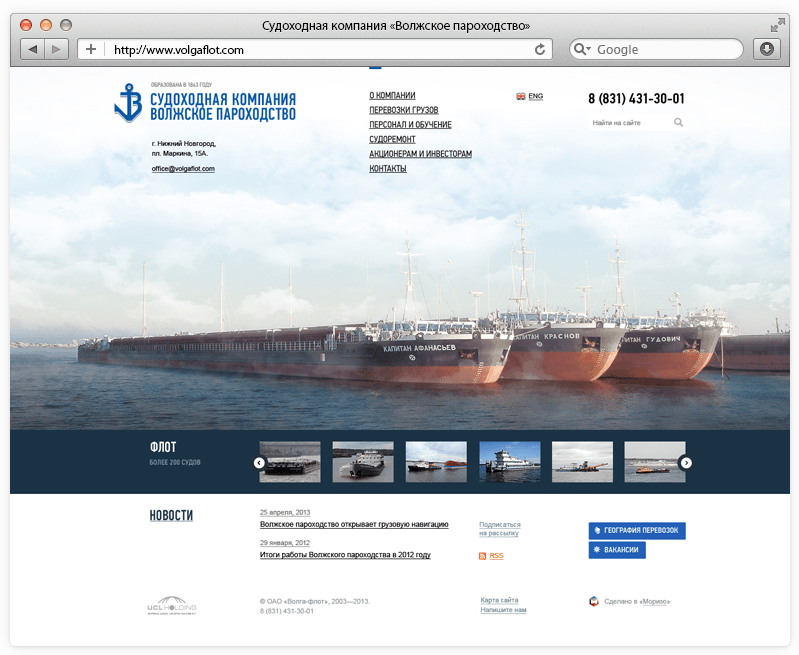Click the География перевозок button
Viewport: 799px width, 655px height.
pos(637,531)
